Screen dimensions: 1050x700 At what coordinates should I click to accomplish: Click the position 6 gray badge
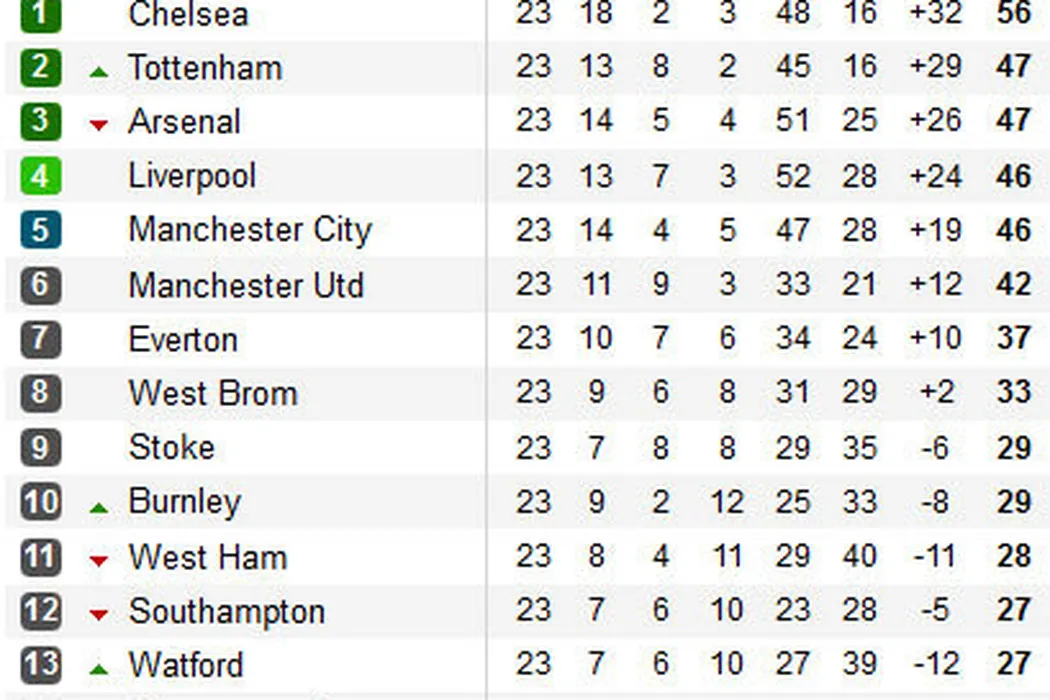pyautogui.click(x=40, y=285)
